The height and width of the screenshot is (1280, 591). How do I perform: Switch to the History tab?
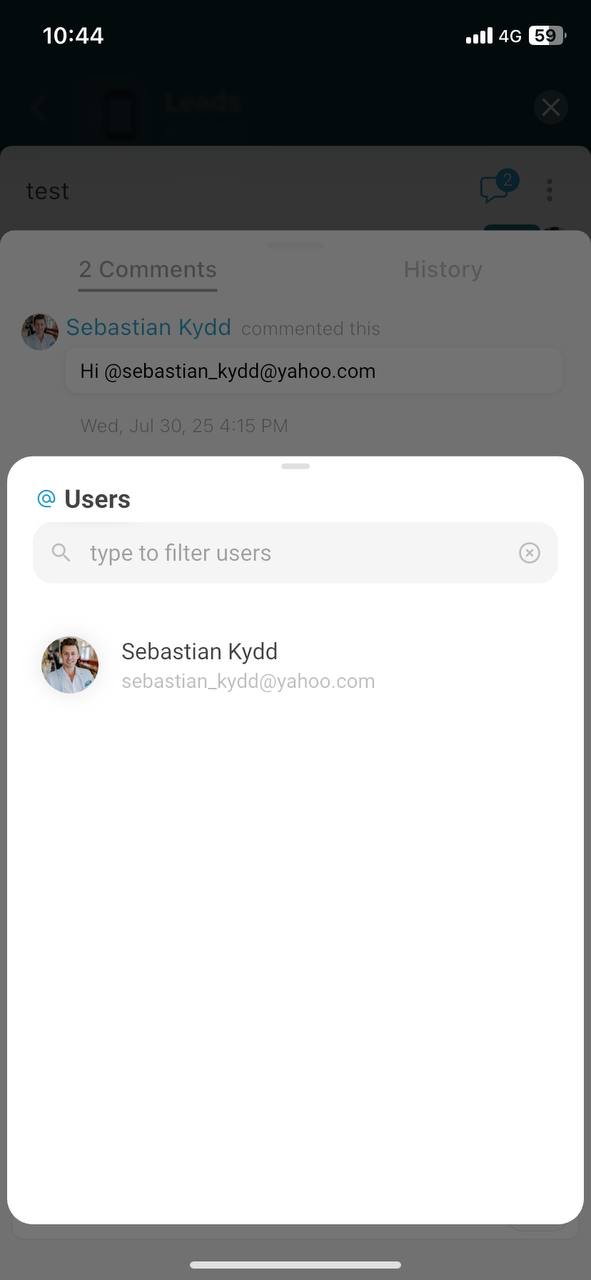pos(443,269)
